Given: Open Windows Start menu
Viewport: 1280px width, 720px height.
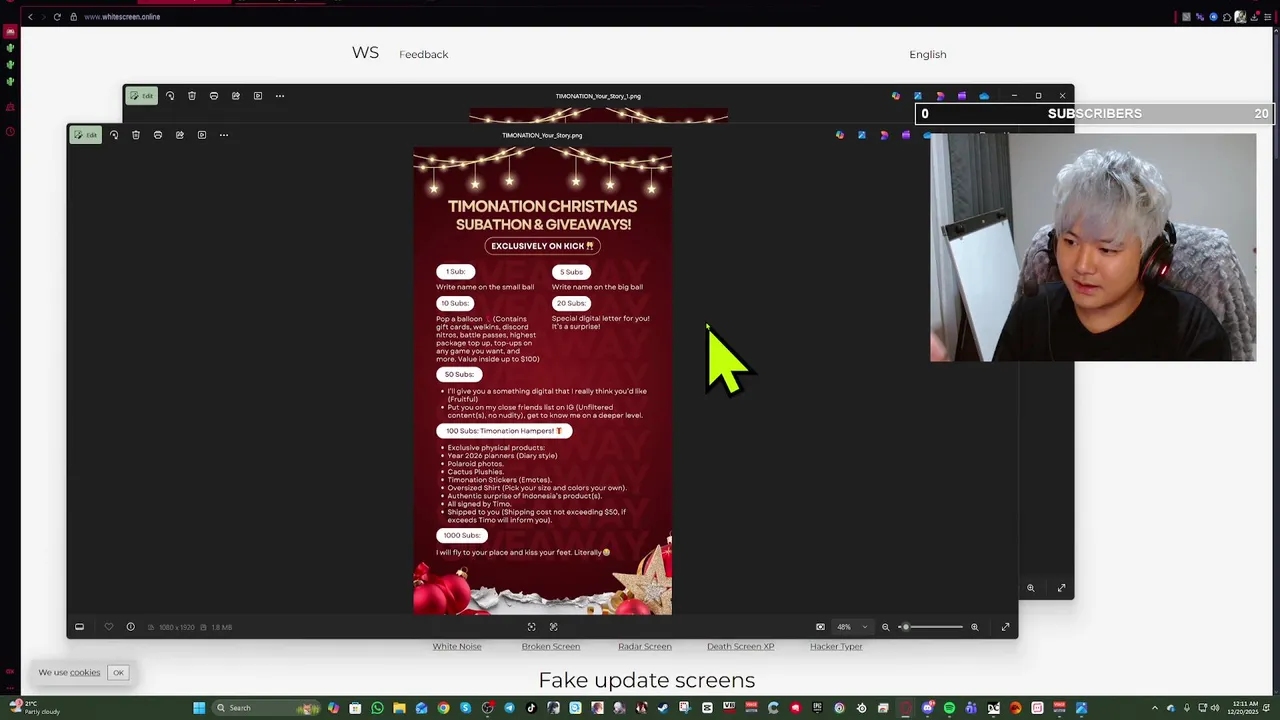Looking at the screenshot, I should click(x=199, y=708).
